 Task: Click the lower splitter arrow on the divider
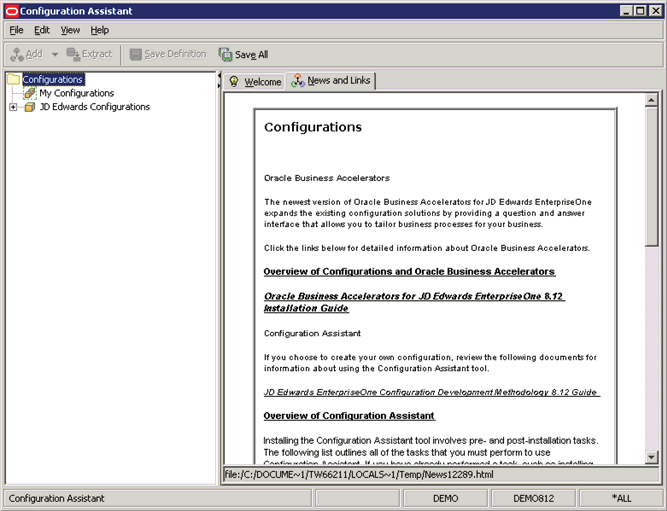(x=219, y=86)
